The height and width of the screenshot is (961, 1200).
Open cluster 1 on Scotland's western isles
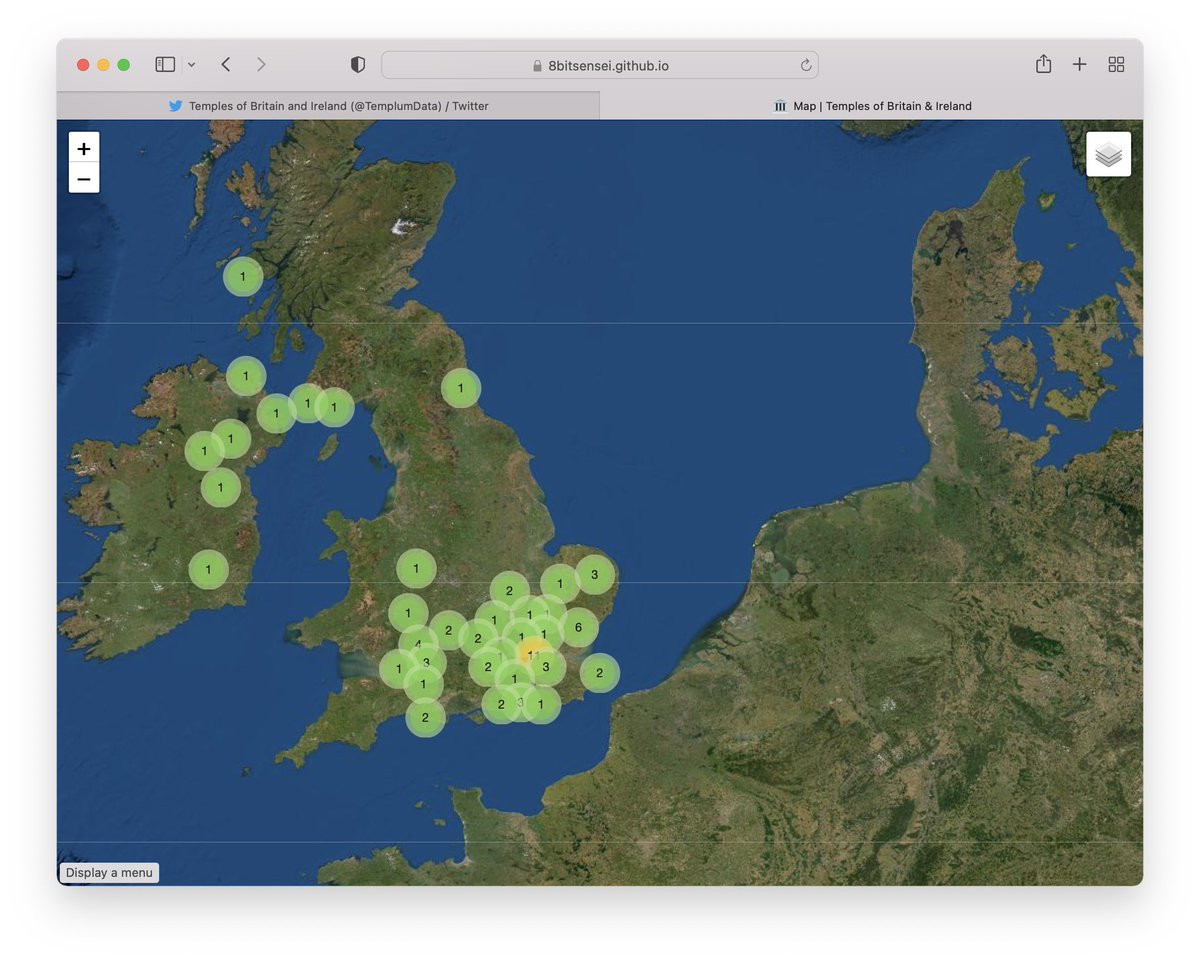tap(243, 276)
